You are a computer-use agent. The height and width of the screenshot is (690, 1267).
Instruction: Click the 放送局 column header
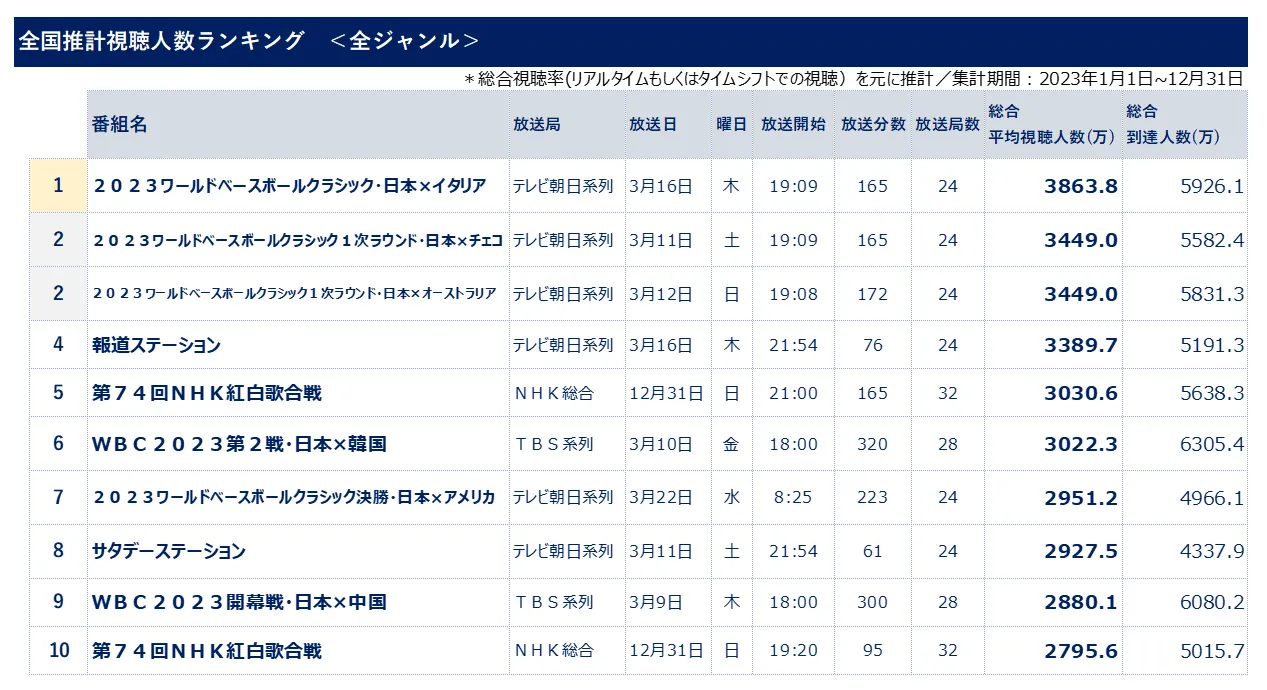(536, 125)
